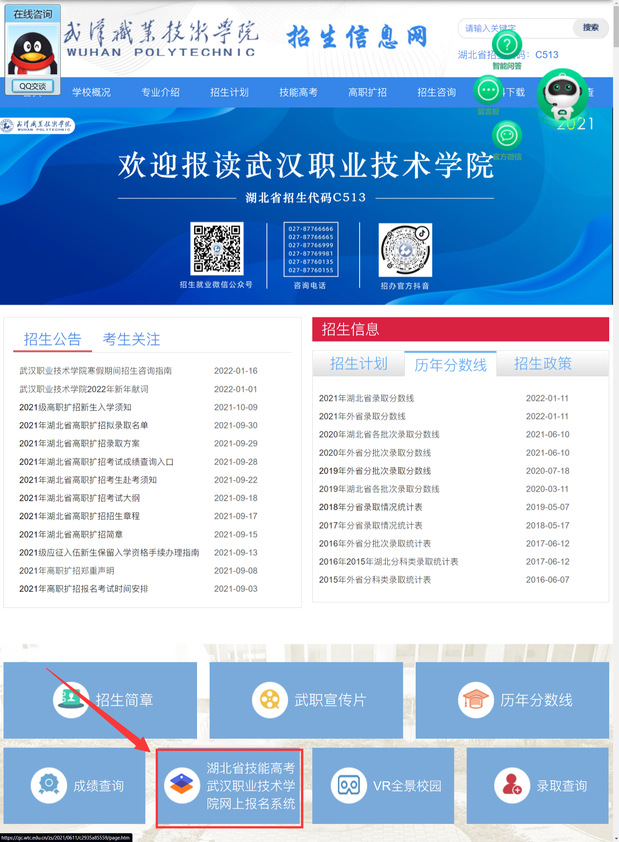Open 2021级高职扩招新生入学须知
Viewport: 619px width, 842px height.
[x=75, y=407]
